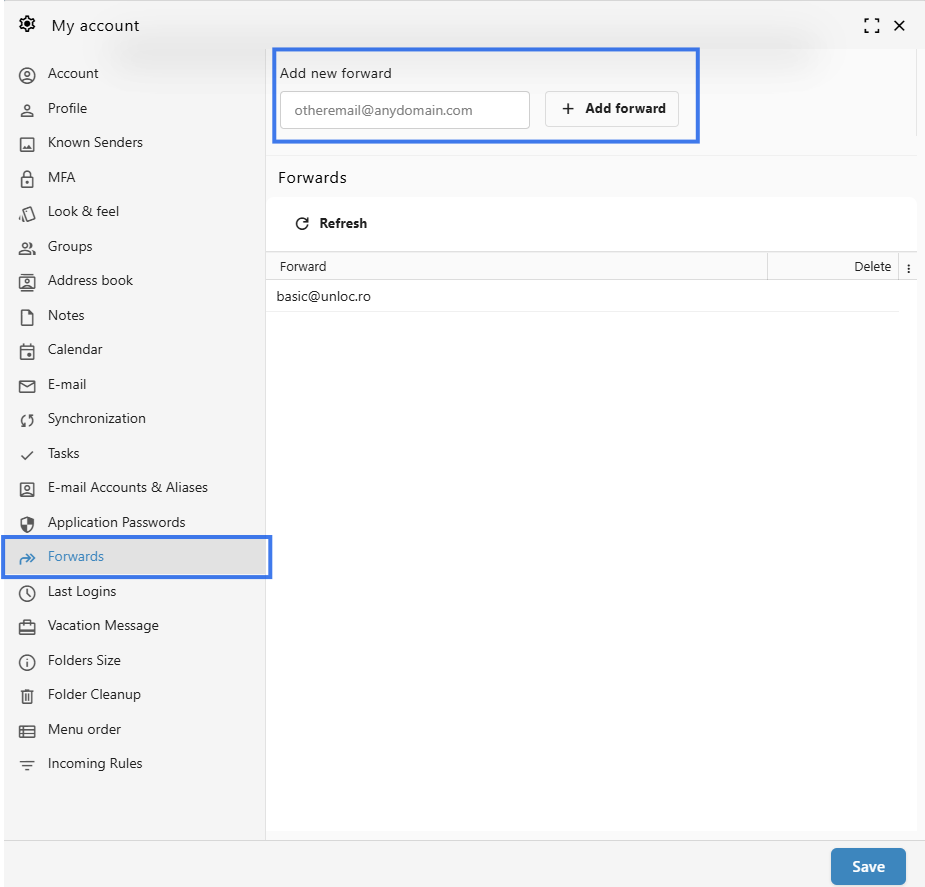The image size is (925, 887).
Task: Select the basic@unloc.ro forward row
Action: pos(582,296)
